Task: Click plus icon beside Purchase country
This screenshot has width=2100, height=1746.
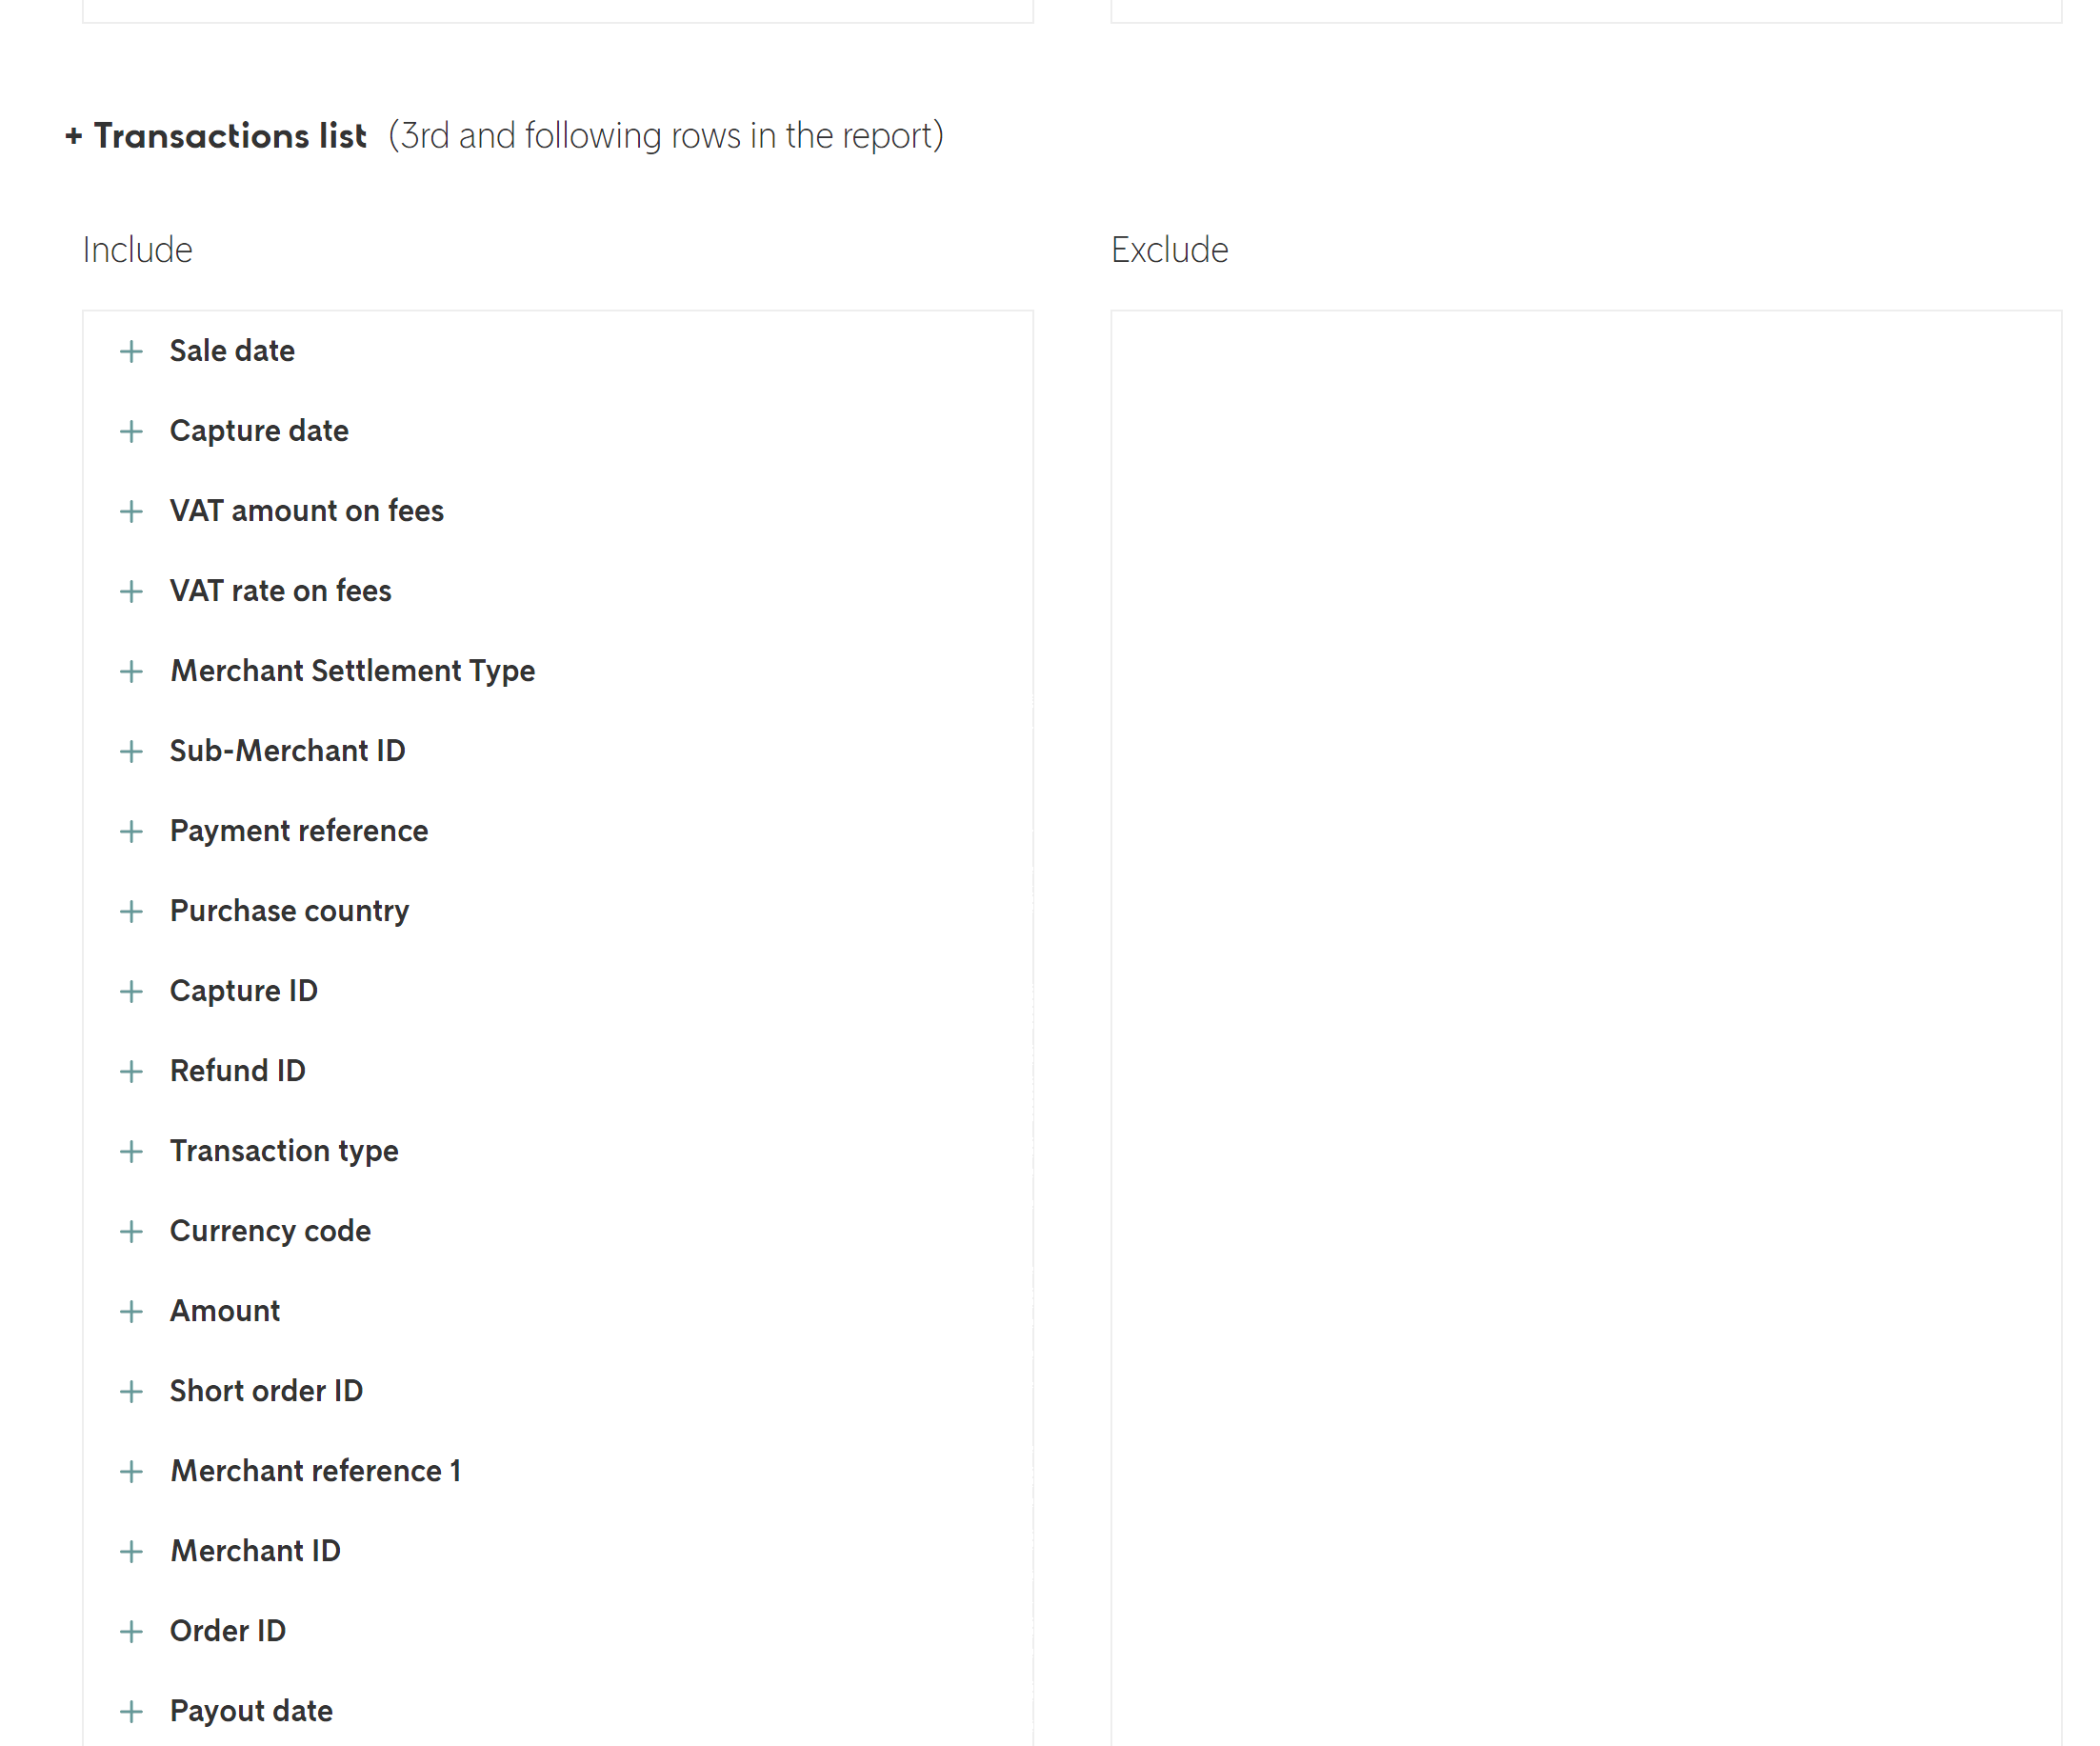Action: [x=131, y=911]
